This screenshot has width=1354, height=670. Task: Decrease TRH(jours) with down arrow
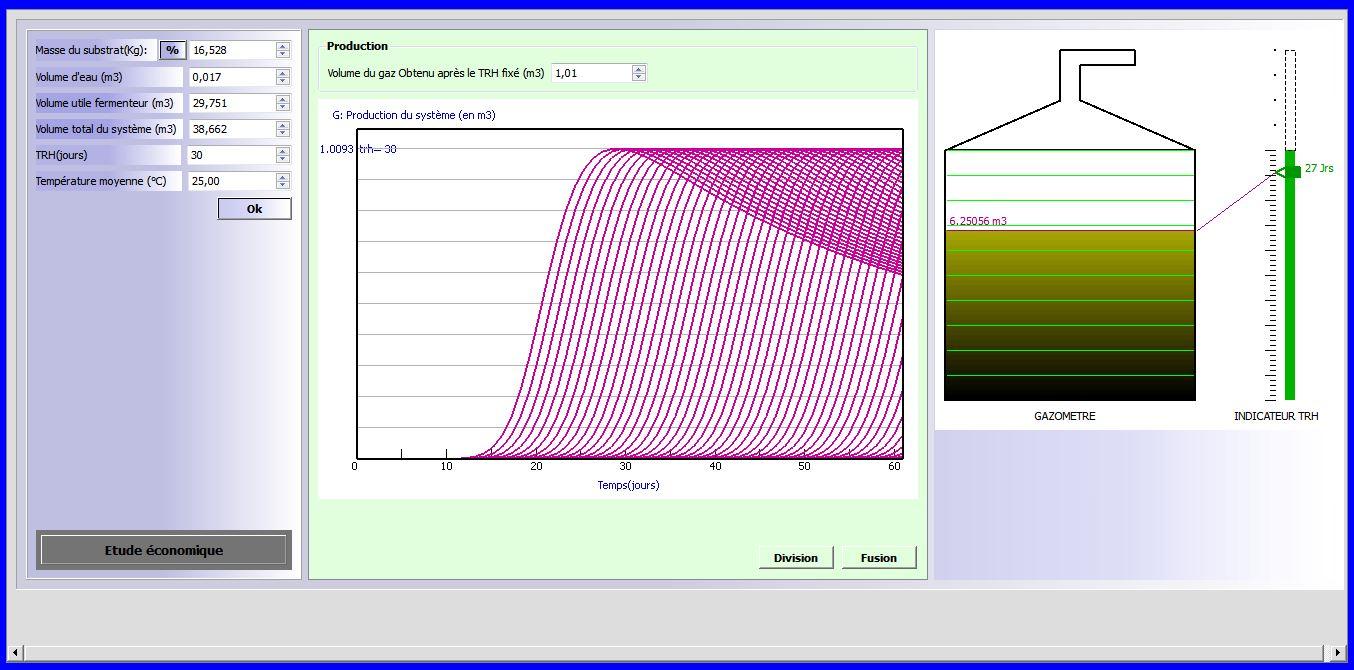coord(283,158)
